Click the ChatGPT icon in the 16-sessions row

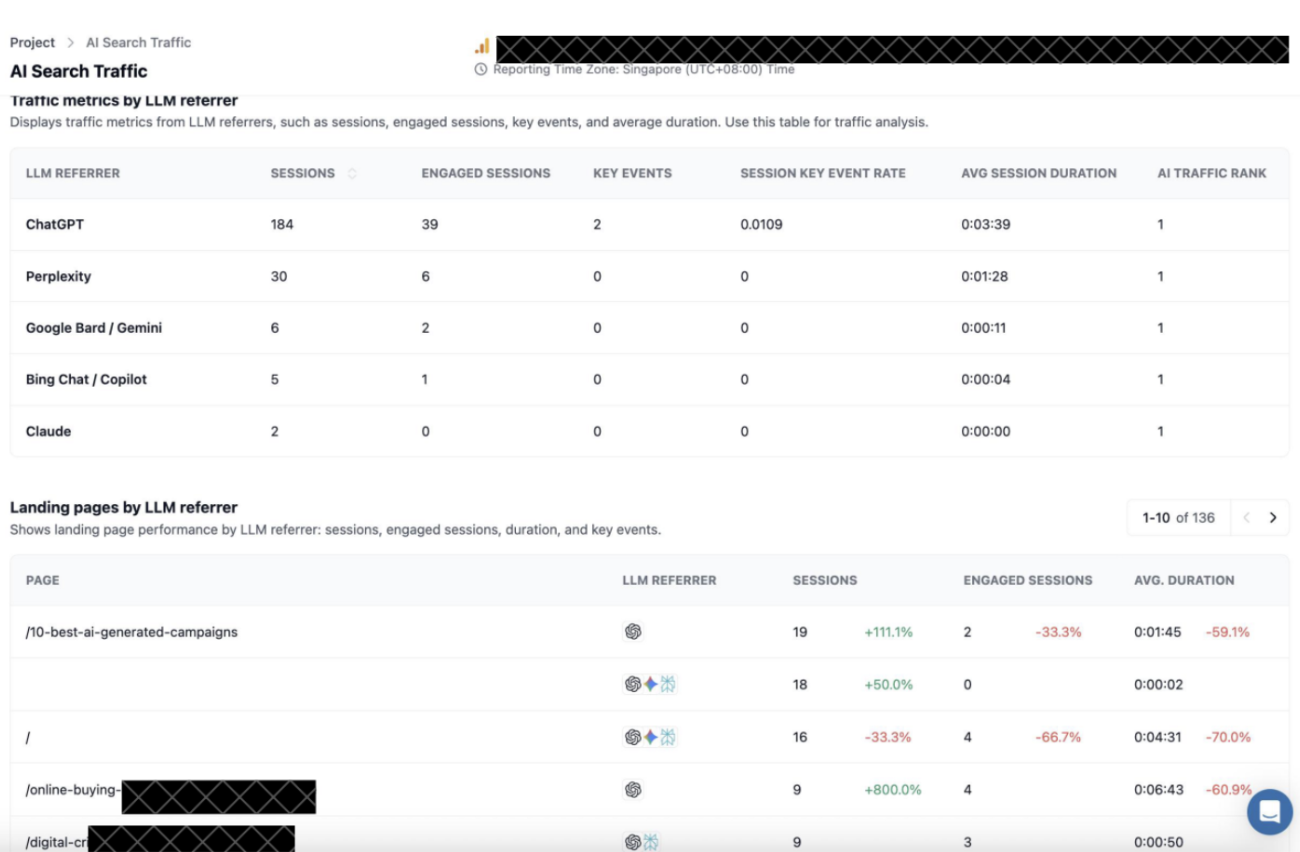[633, 737]
